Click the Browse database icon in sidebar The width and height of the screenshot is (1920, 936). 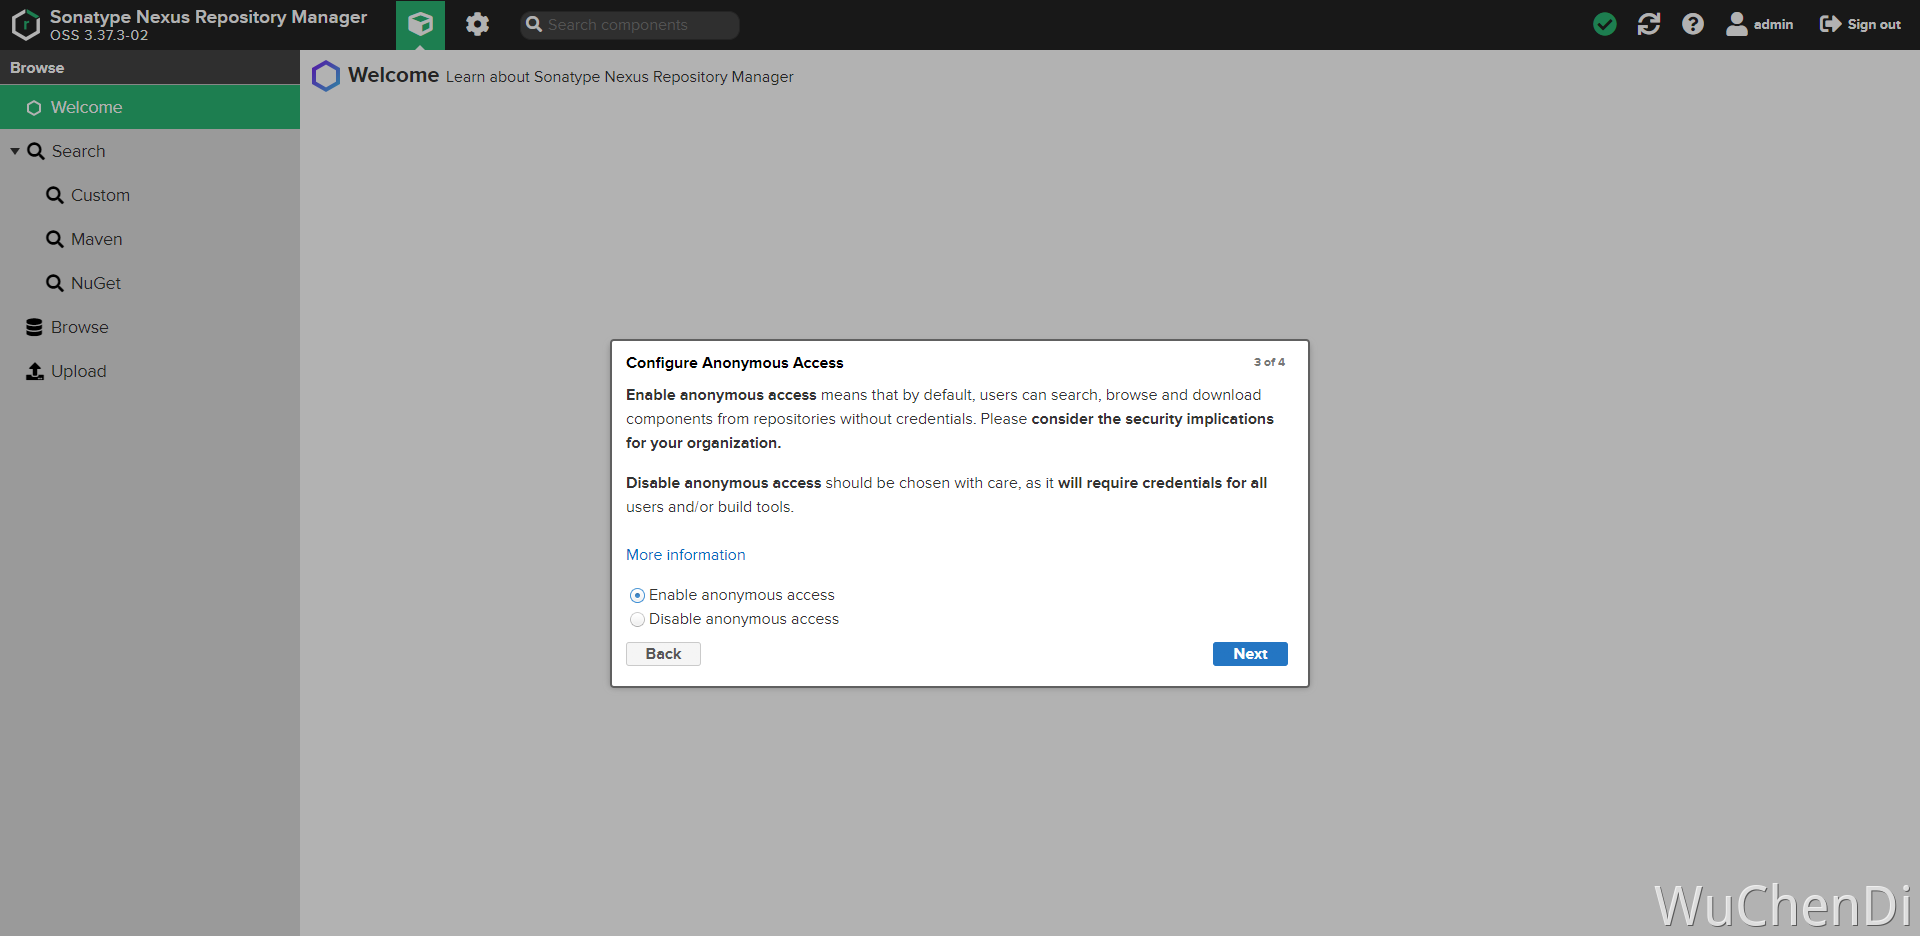[x=34, y=327]
